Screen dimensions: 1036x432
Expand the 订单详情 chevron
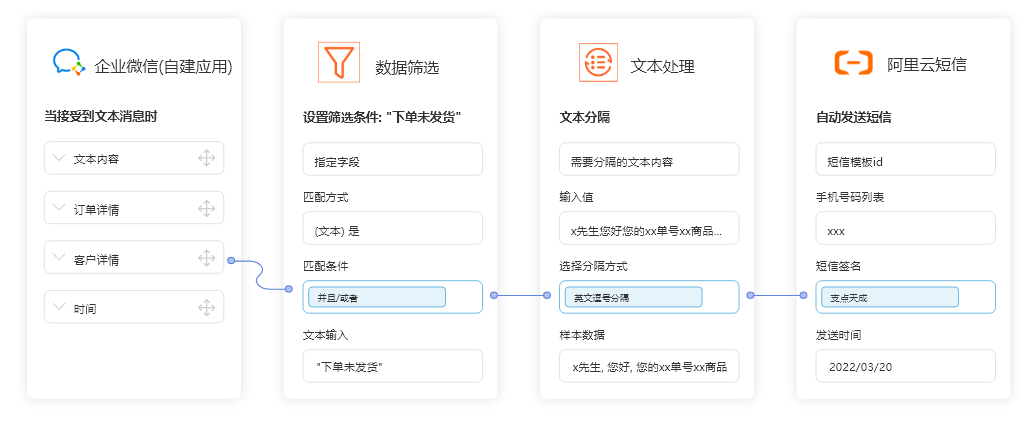(58, 208)
